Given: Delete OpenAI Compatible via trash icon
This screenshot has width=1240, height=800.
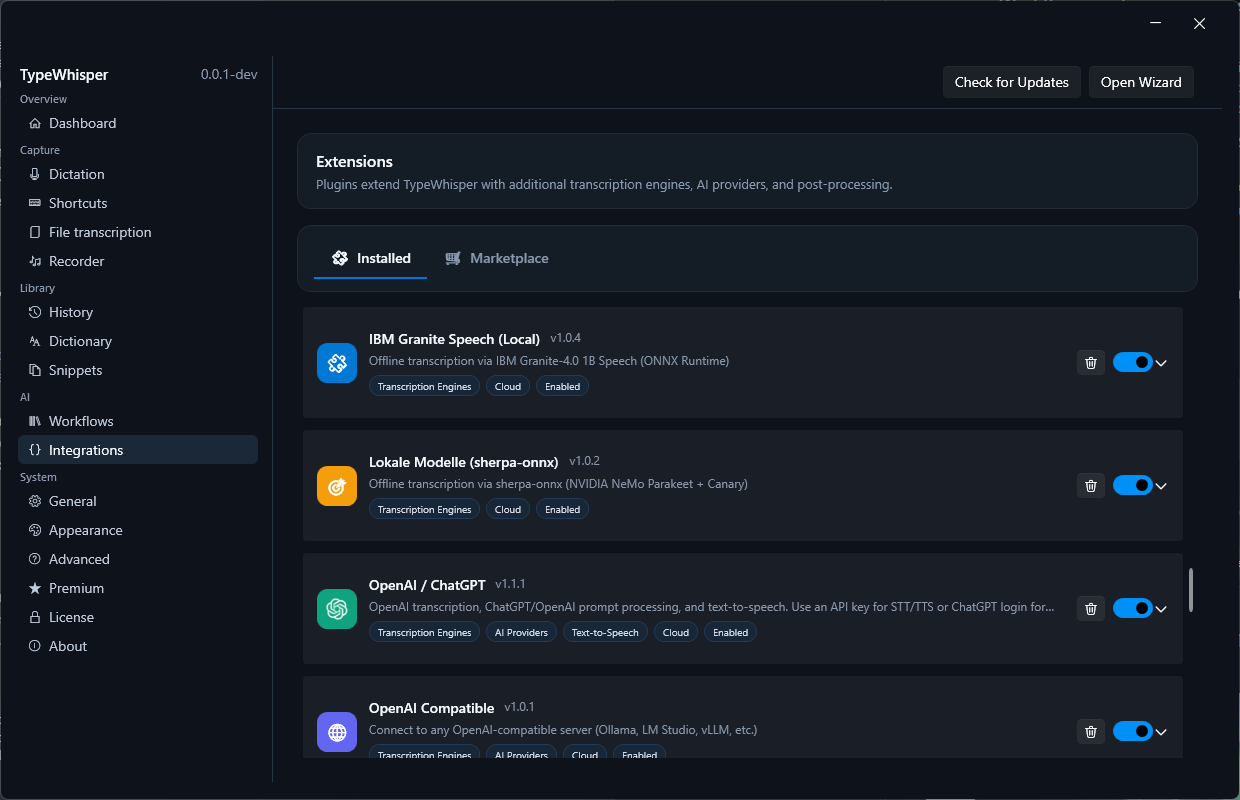Looking at the screenshot, I should pos(1091,731).
